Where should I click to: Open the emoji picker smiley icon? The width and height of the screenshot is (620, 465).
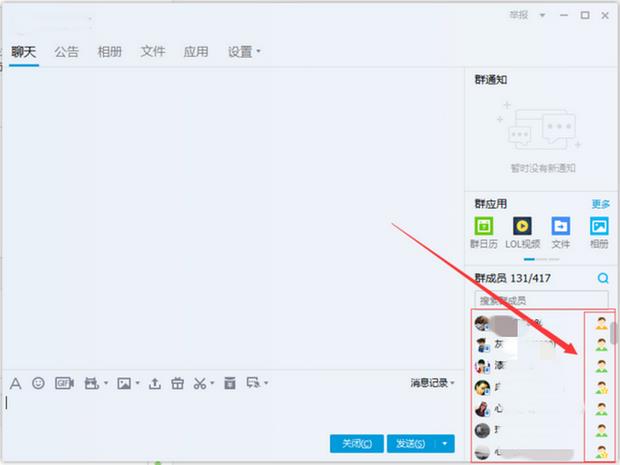pos(39,383)
